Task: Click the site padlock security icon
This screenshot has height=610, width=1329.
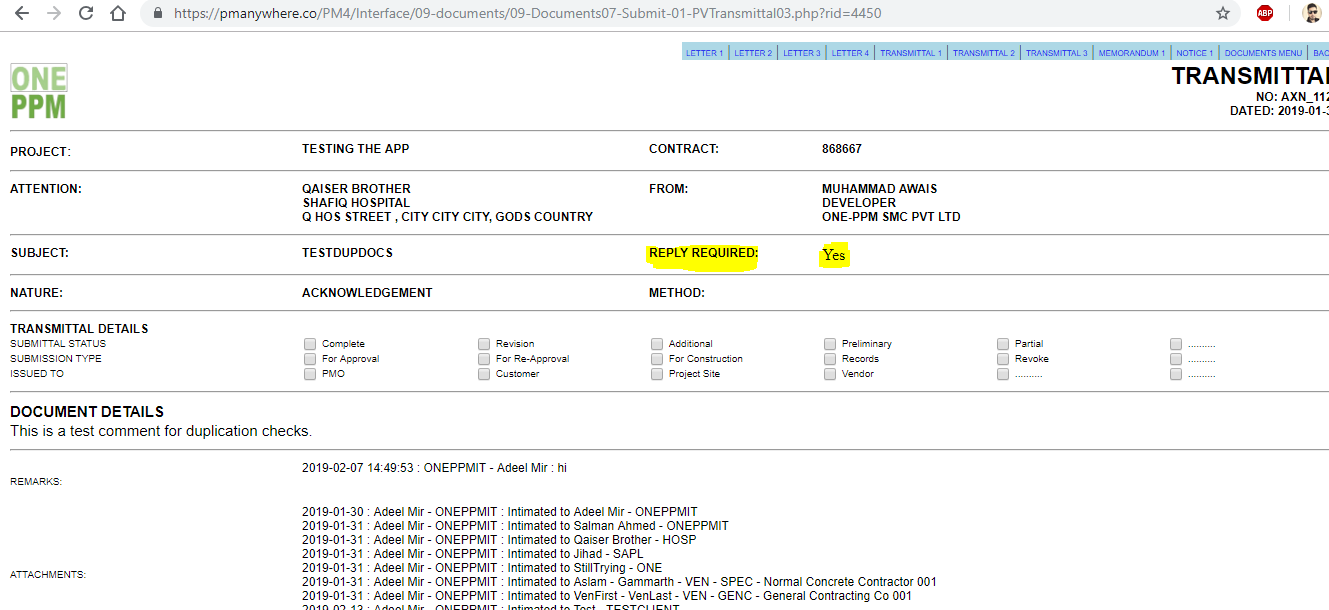Action: (x=158, y=14)
